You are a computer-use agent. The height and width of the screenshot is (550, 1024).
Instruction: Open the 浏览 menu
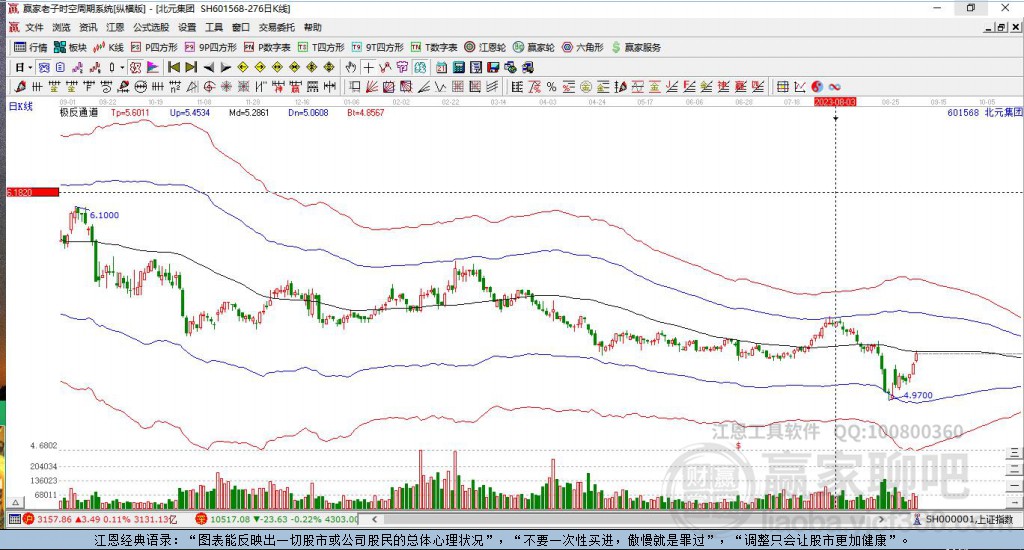pyautogui.click(x=61, y=27)
